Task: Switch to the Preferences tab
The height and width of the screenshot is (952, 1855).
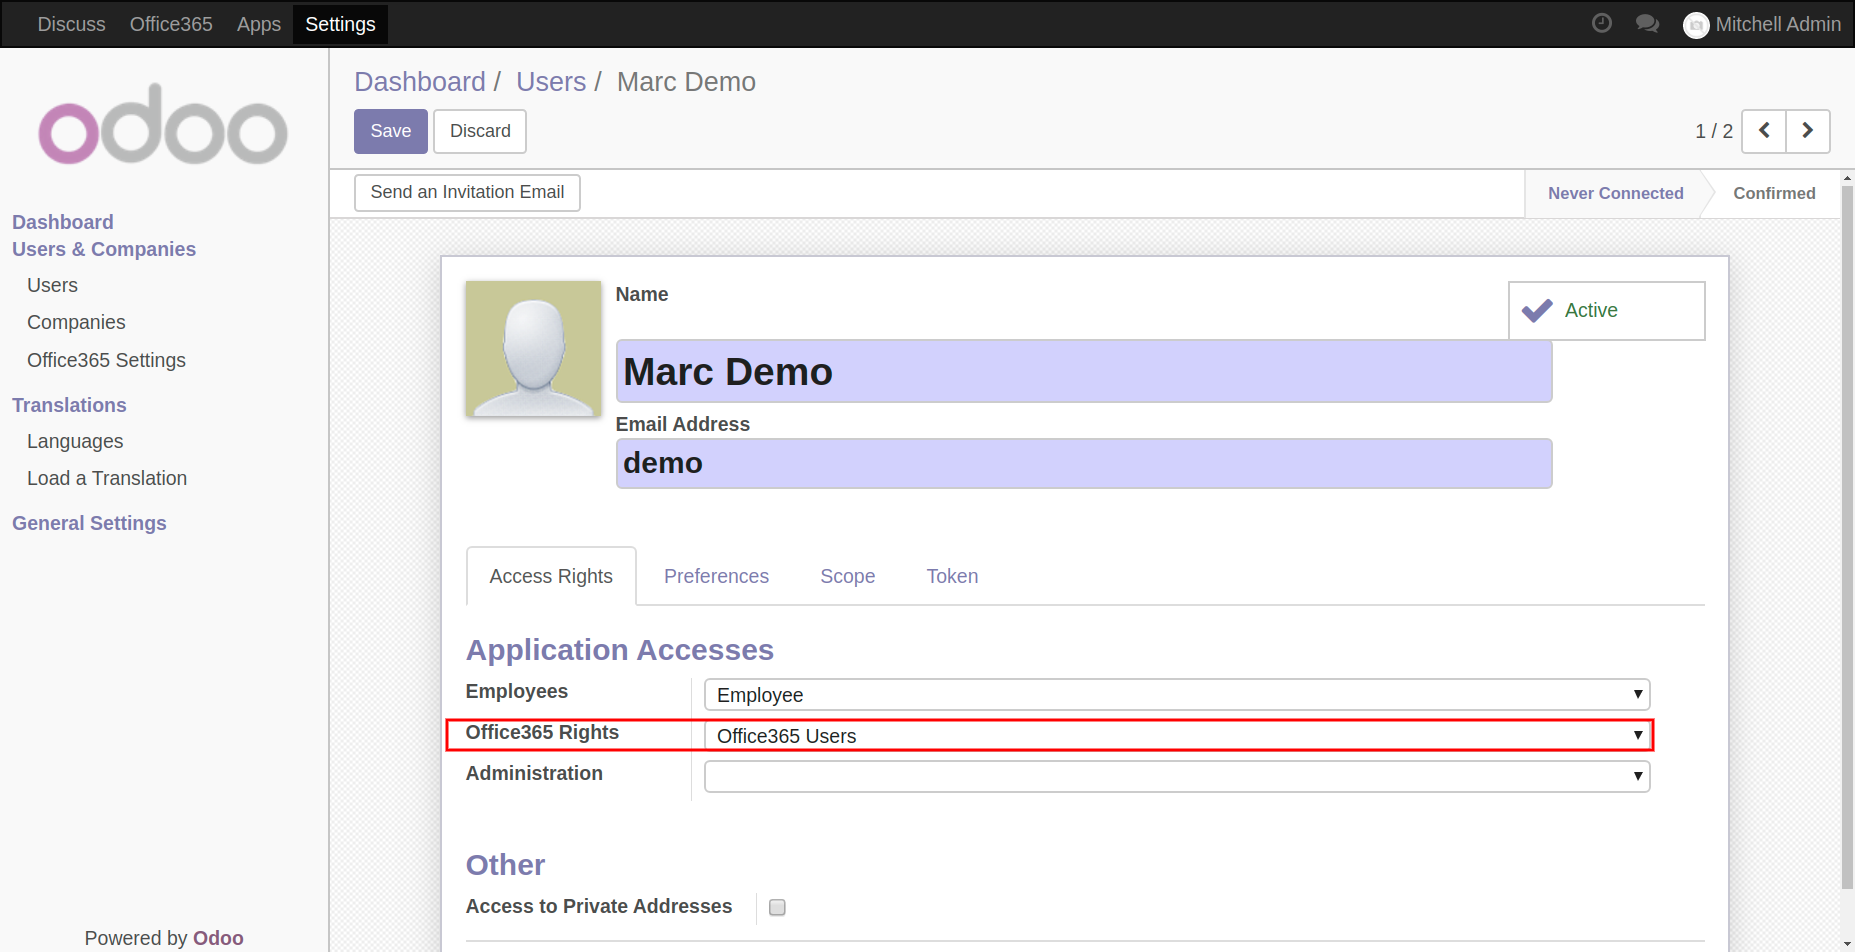Action: coord(716,576)
